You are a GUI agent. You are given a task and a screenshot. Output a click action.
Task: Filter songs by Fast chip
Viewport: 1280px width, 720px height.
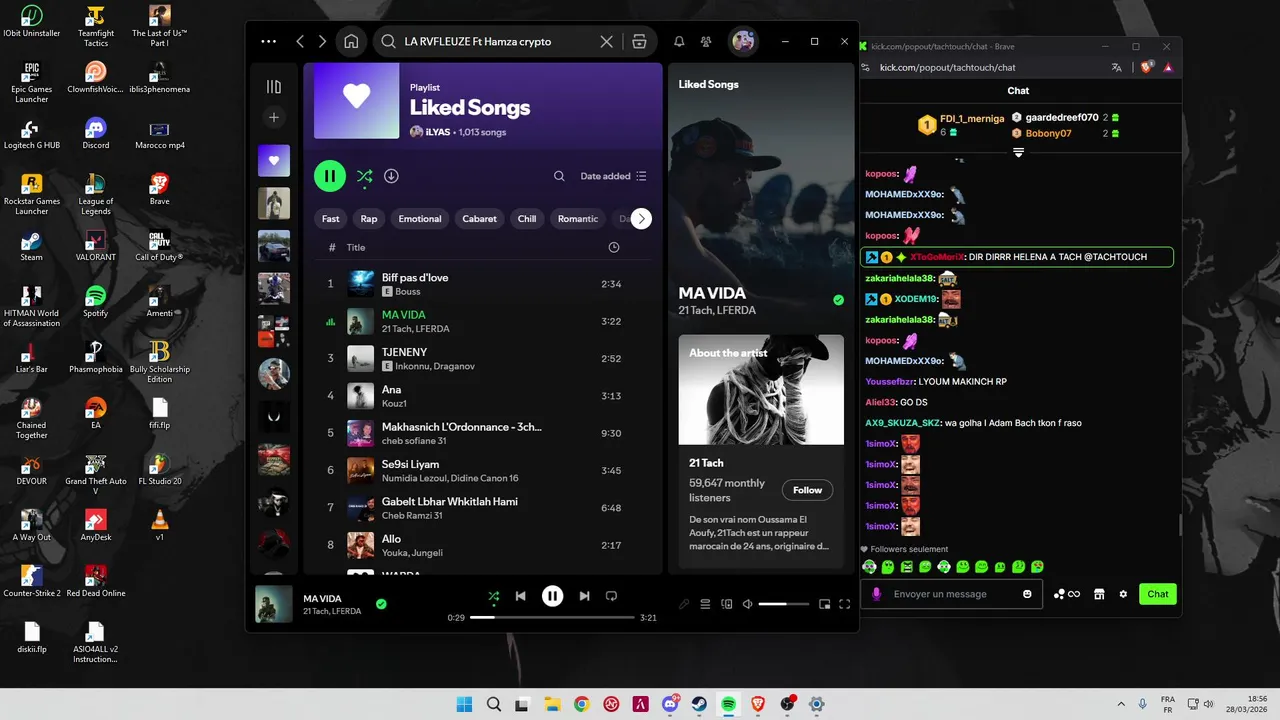click(331, 219)
